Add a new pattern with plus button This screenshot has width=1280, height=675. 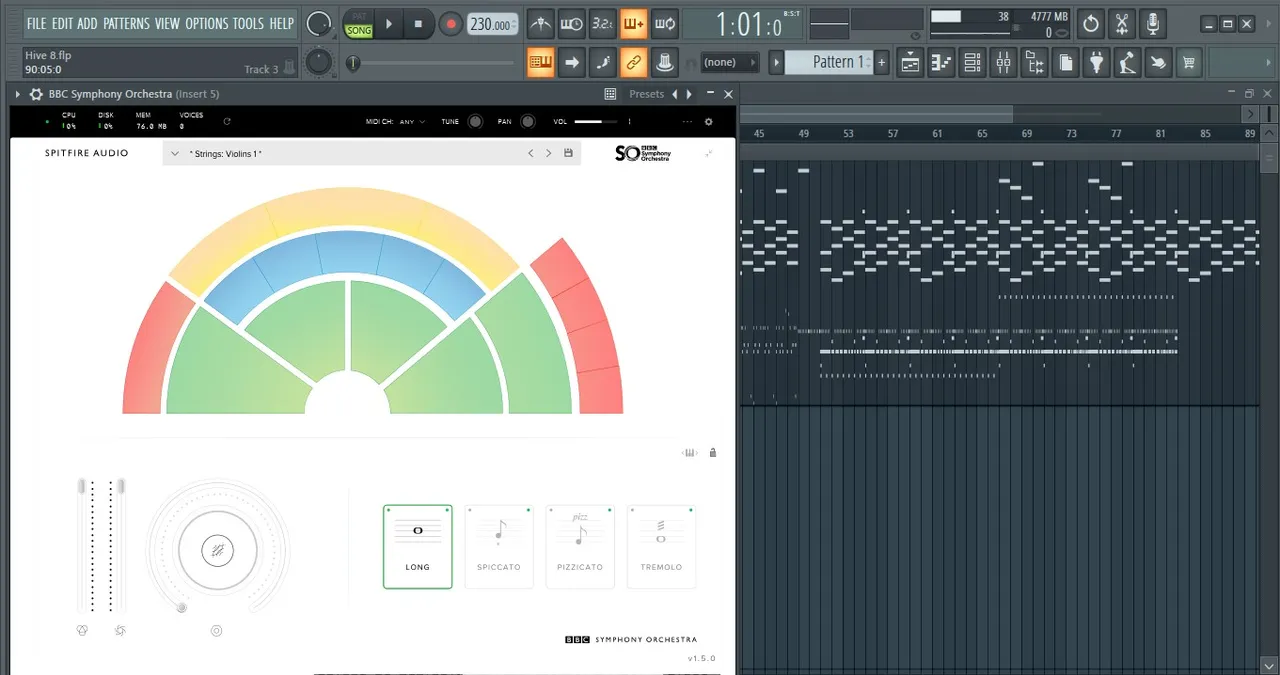pos(881,62)
